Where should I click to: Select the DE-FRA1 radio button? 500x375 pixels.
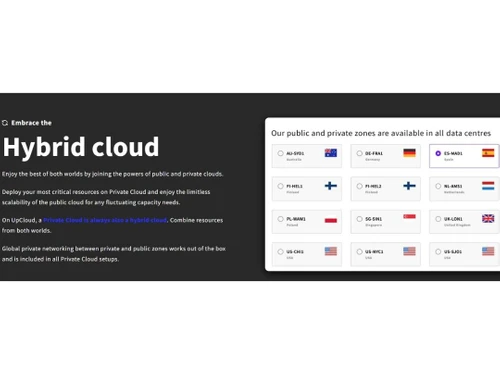pos(359,153)
